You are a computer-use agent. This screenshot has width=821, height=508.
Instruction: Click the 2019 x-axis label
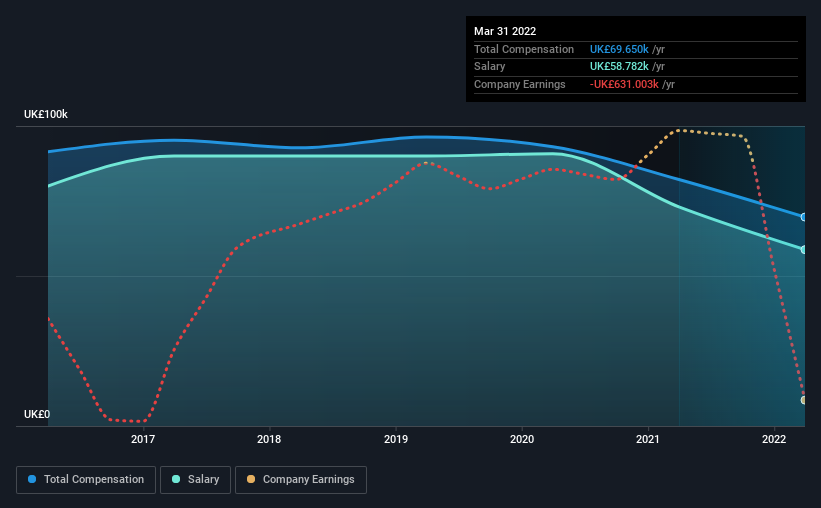(x=396, y=439)
